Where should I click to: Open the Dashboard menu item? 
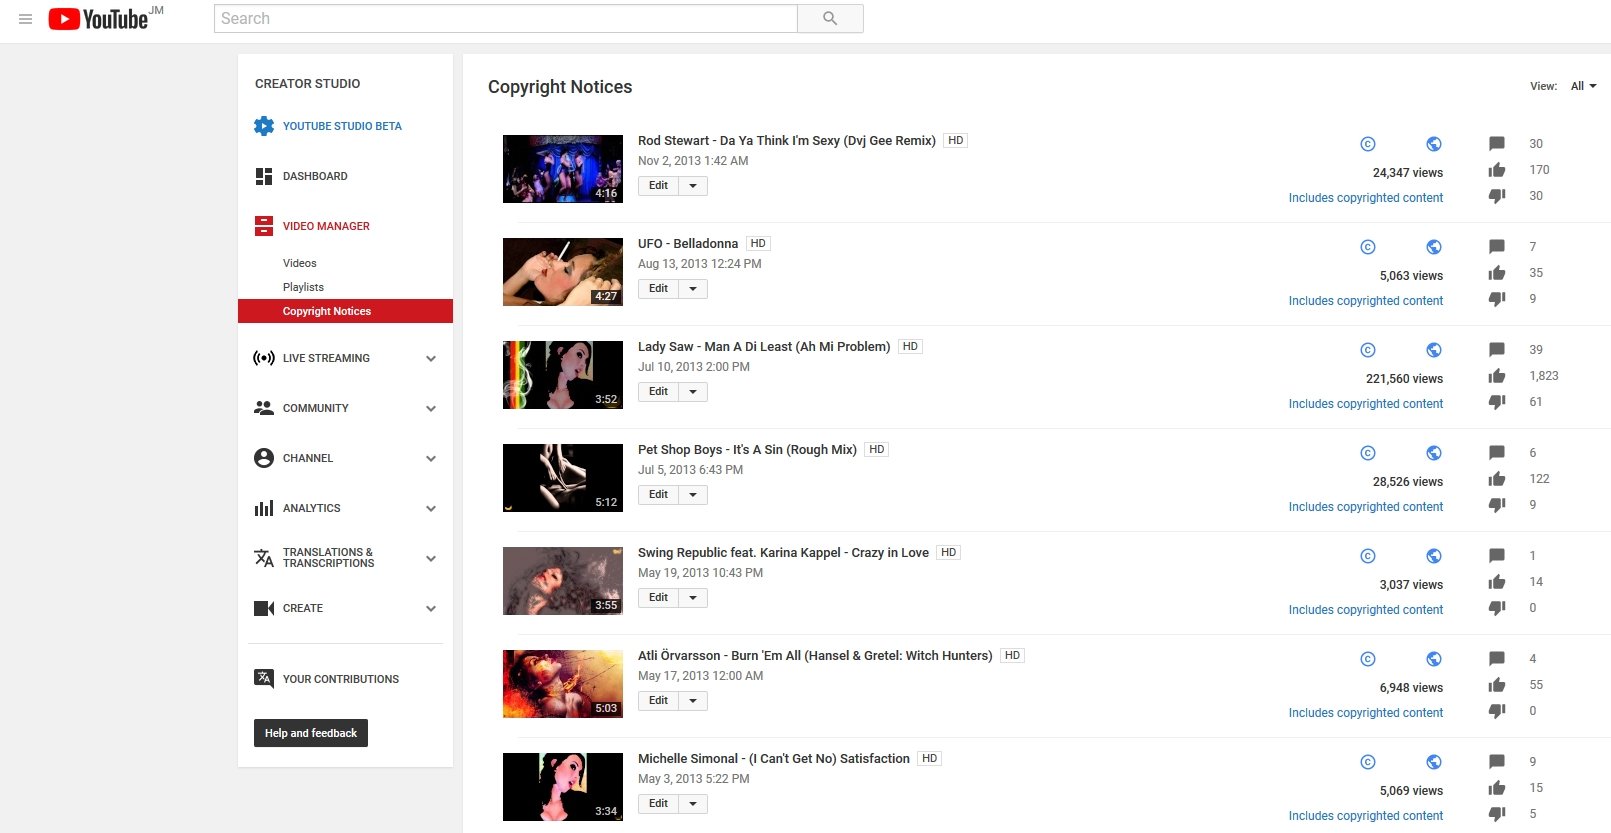coord(315,176)
